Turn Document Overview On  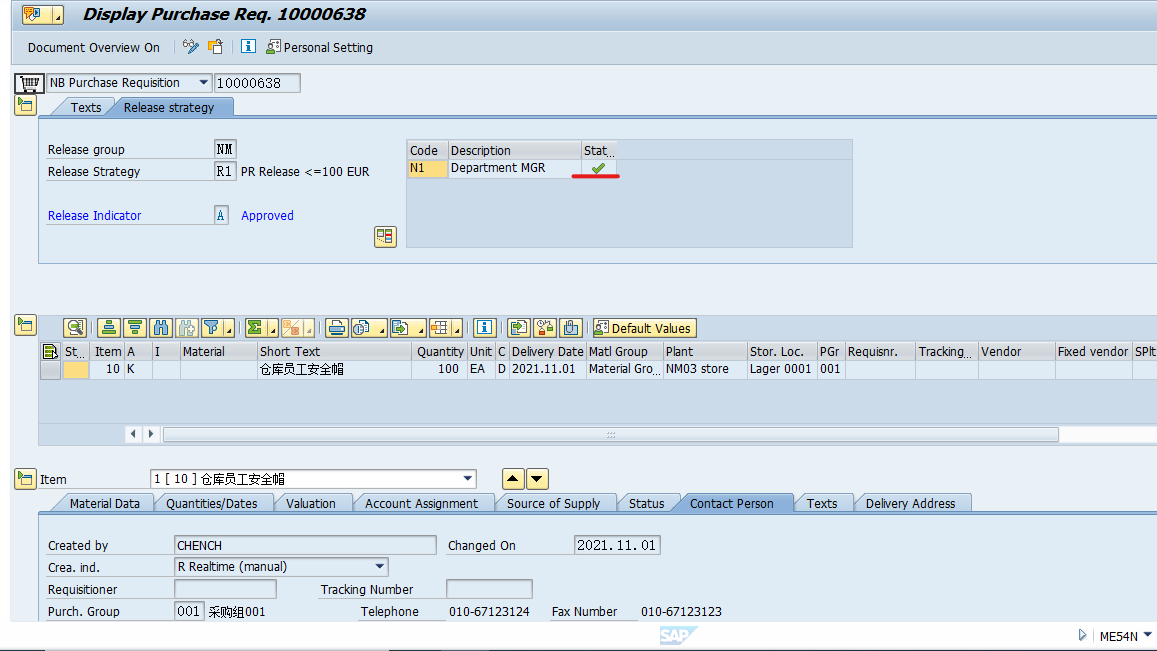click(x=94, y=47)
